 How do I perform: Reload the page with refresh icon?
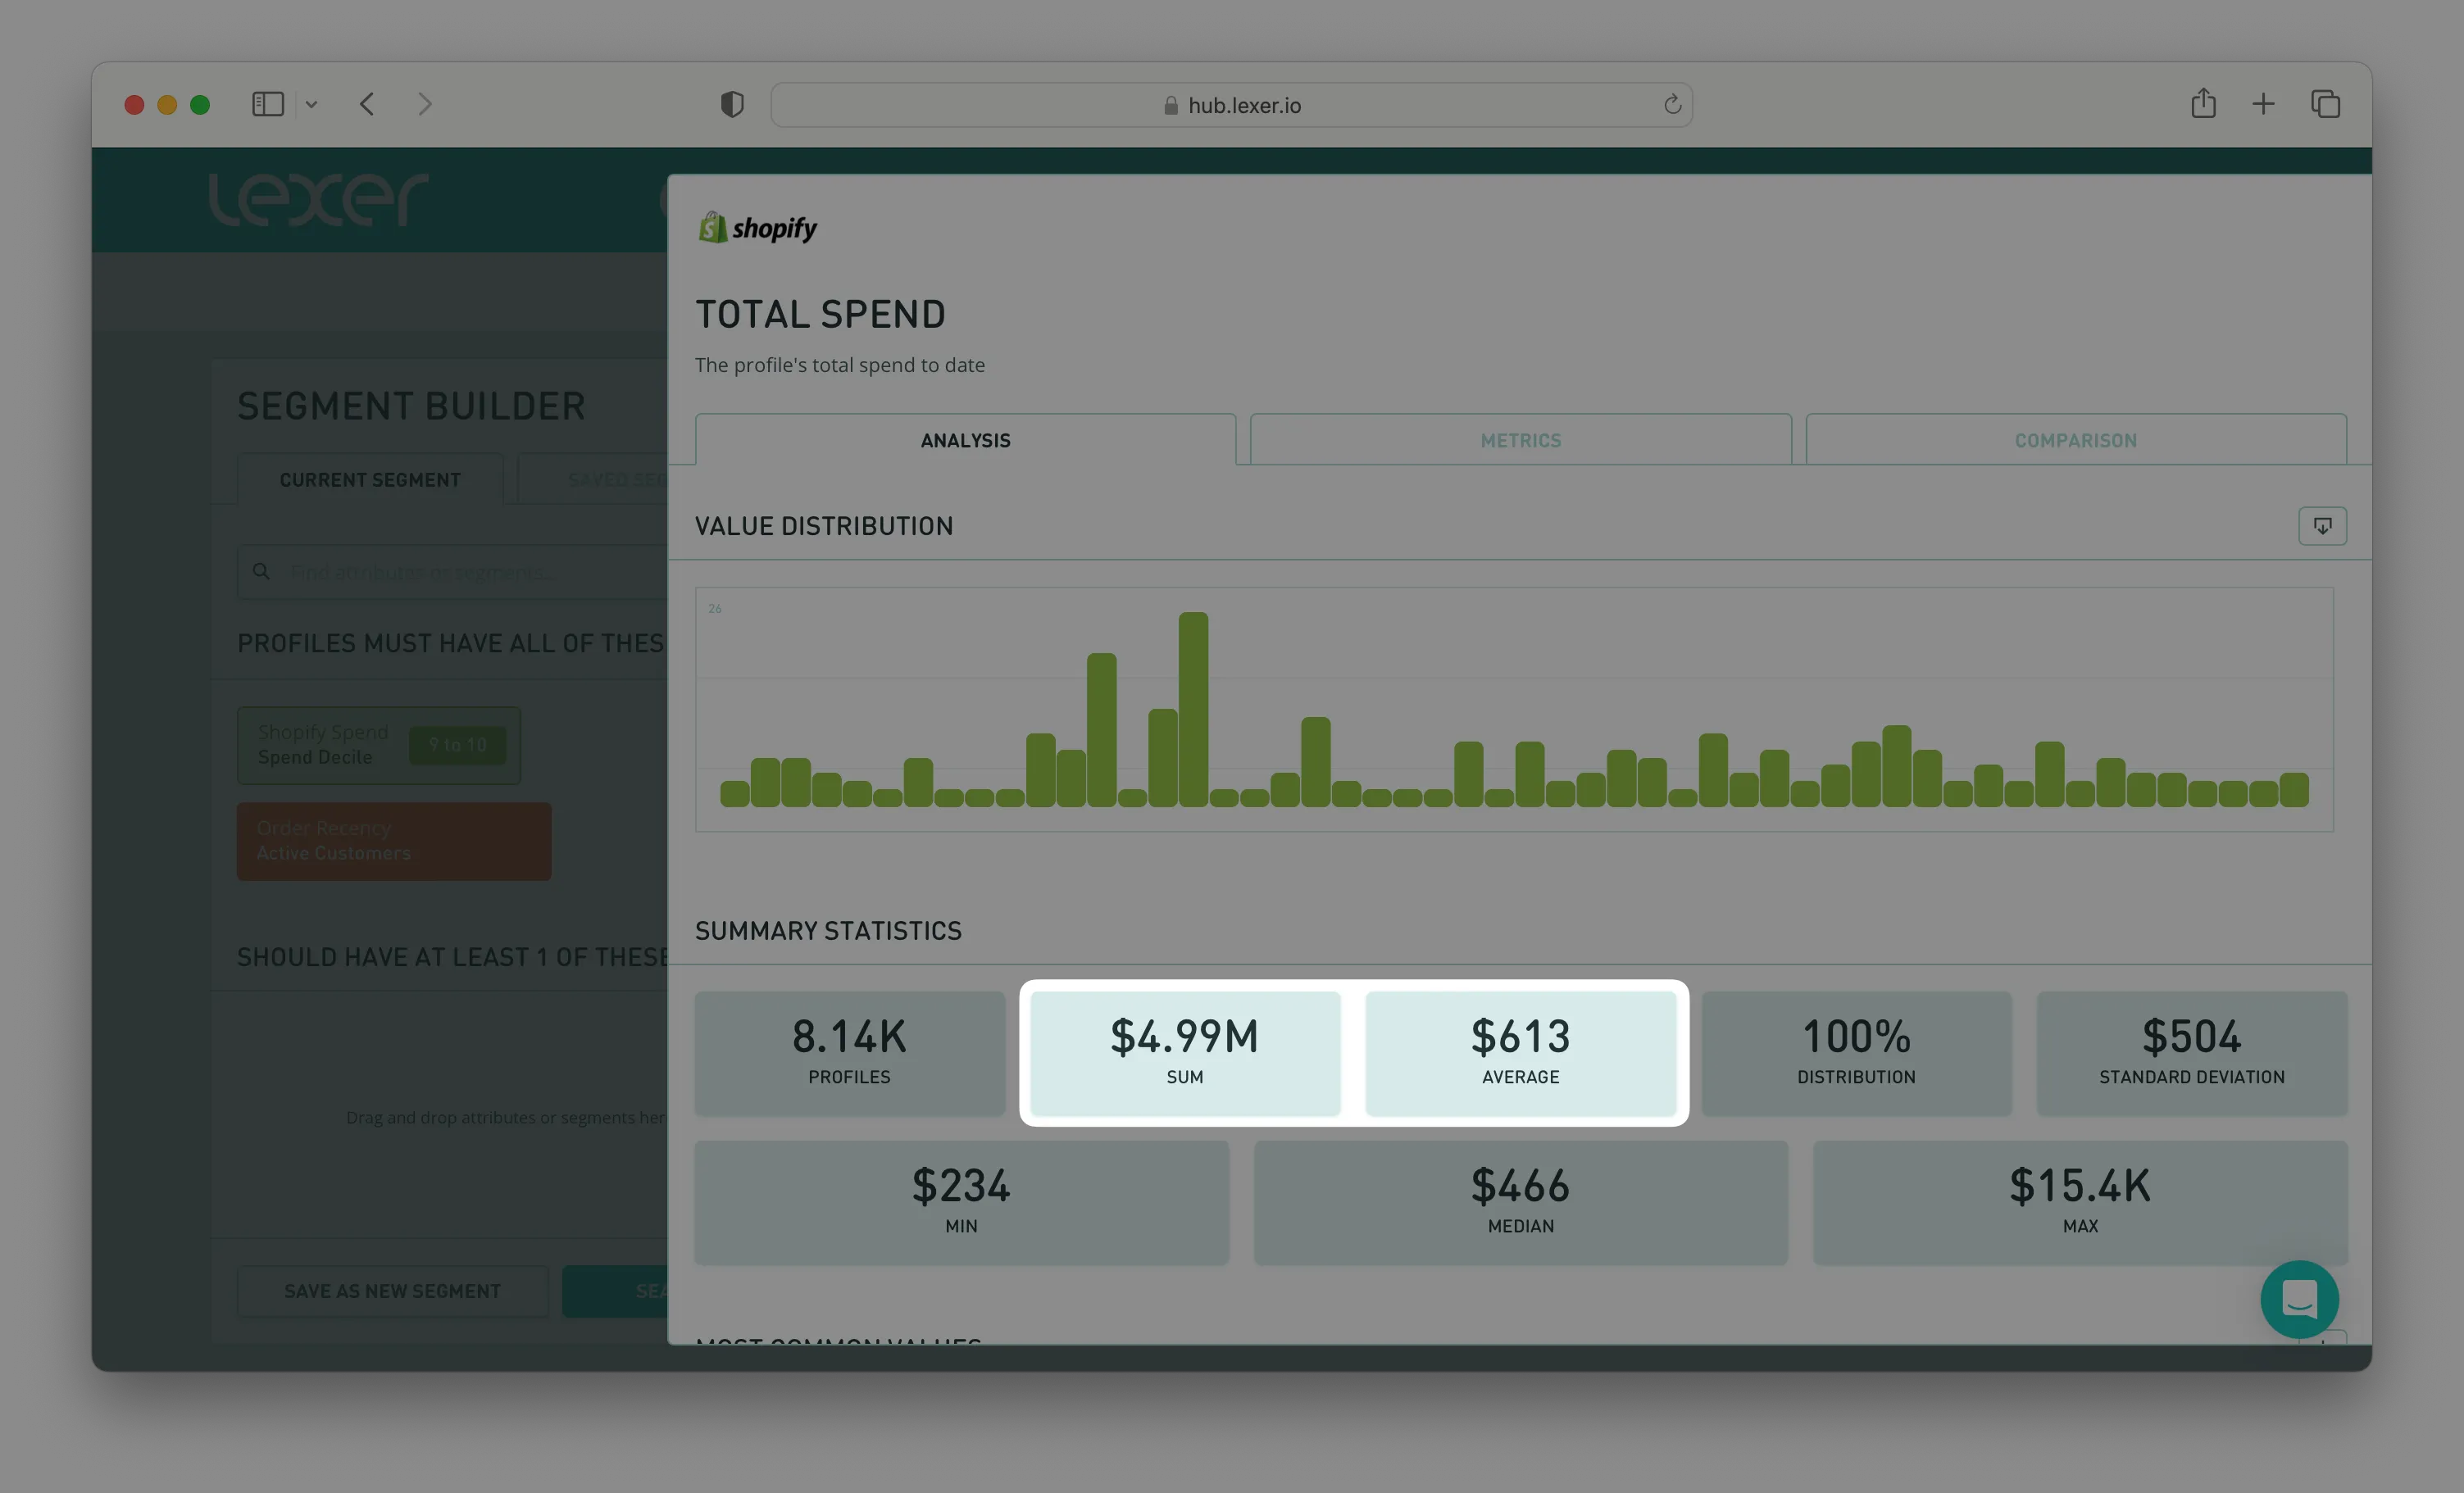1672,104
